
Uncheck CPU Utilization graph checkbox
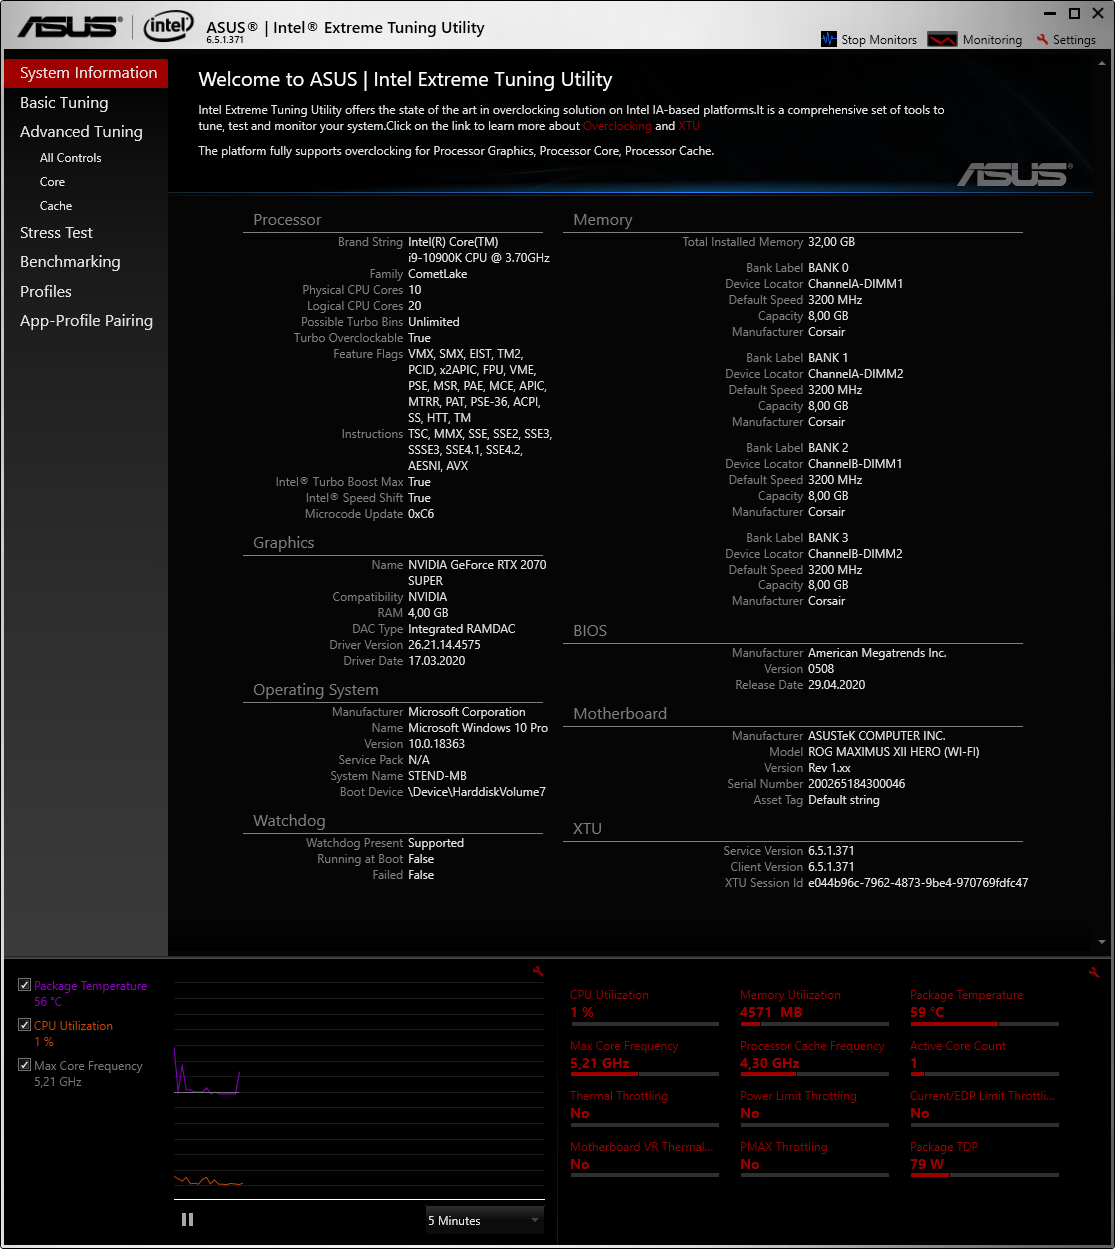click(x=24, y=1025)
